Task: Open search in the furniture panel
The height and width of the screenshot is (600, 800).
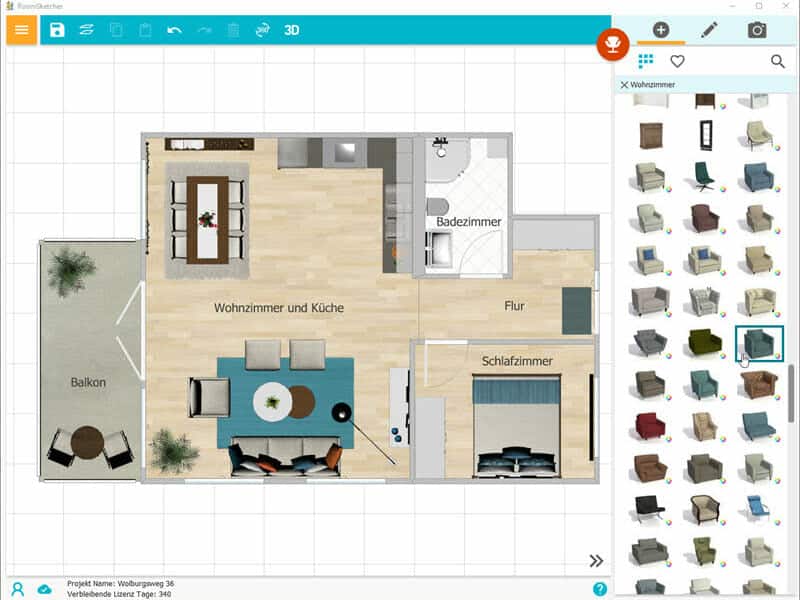Action: click(778, 61)
